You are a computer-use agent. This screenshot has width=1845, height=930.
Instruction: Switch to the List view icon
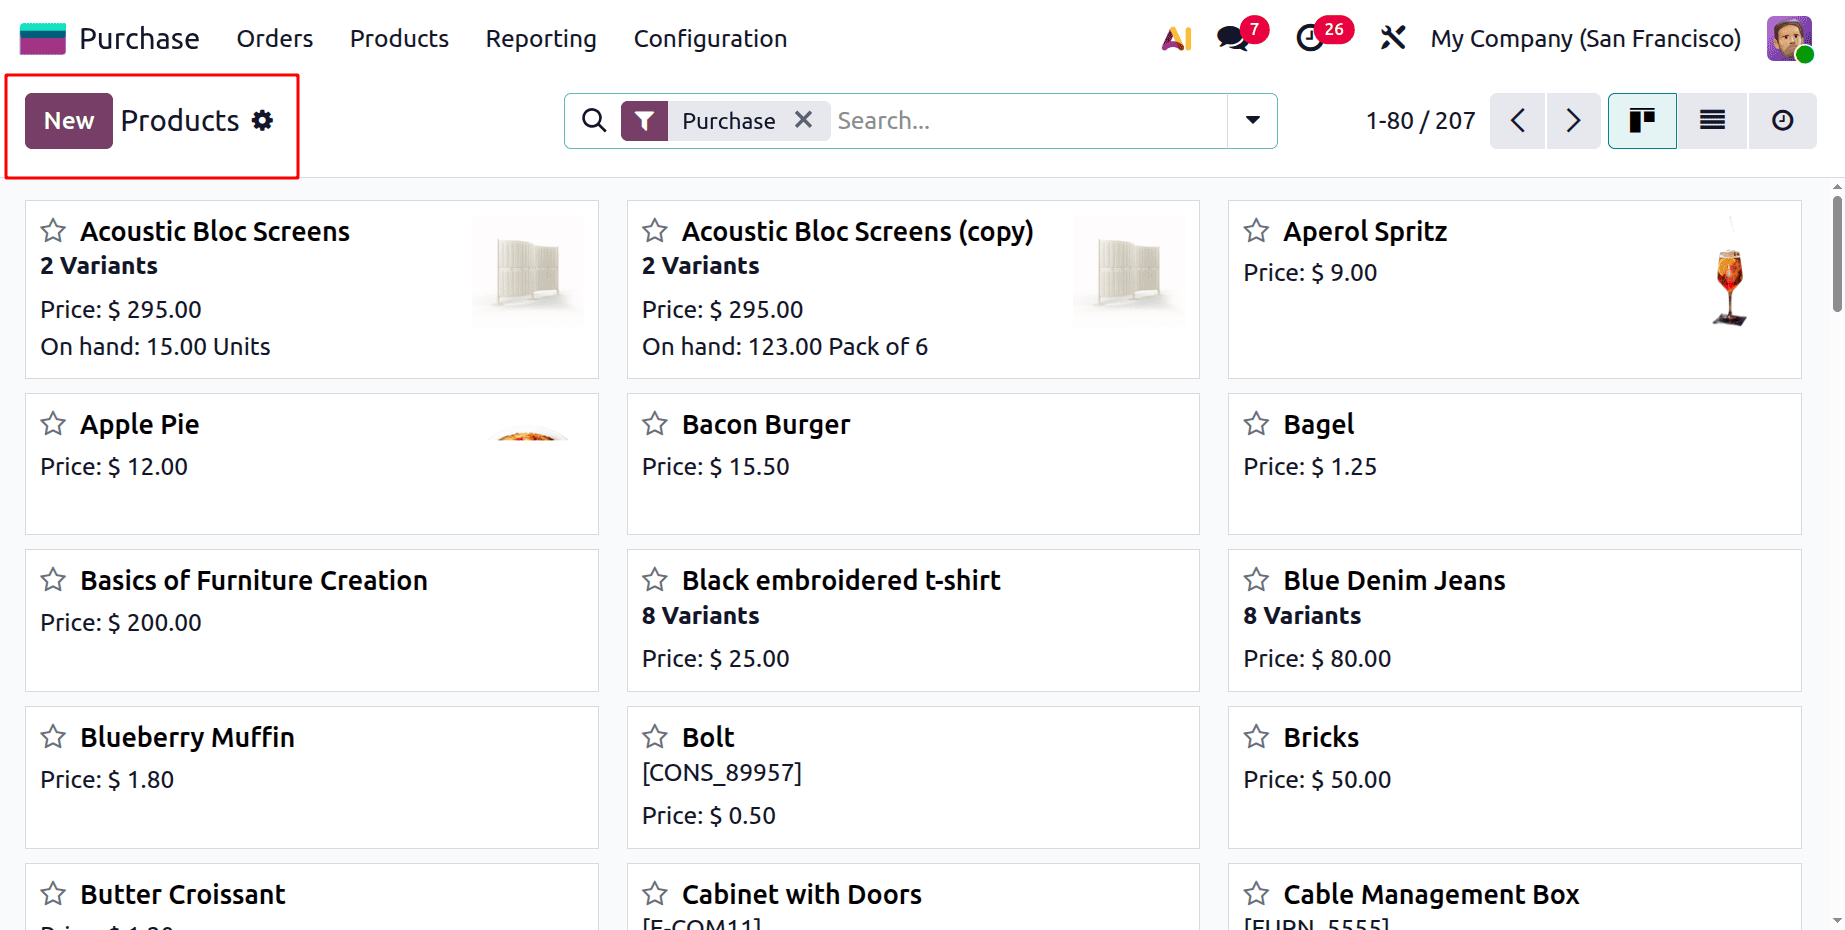point(1712,120)
